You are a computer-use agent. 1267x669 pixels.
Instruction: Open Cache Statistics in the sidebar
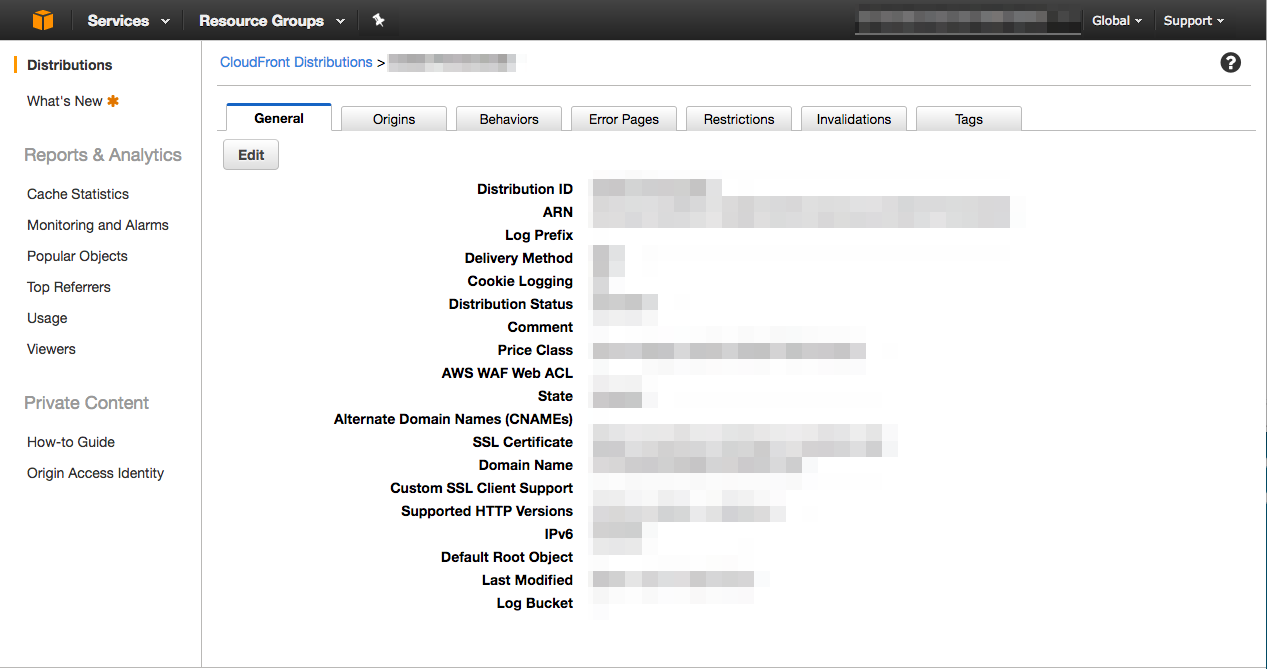click(x=78, y=194)
